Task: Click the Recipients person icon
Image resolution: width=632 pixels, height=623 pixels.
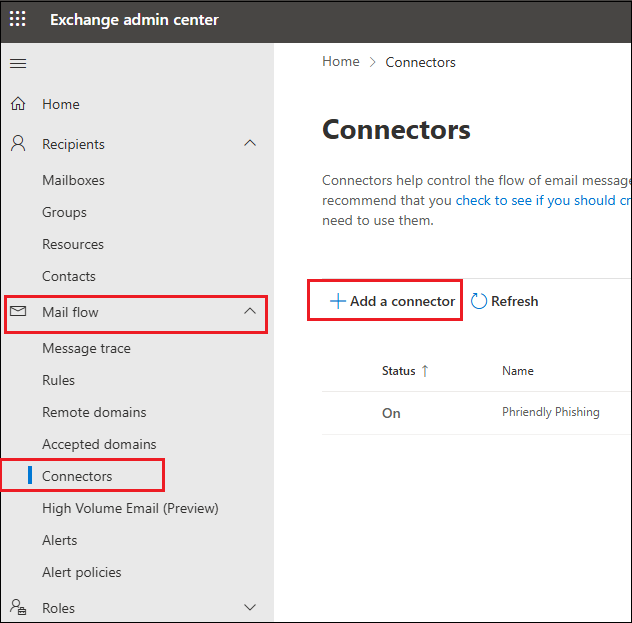Action: click(x=18, y=143)
